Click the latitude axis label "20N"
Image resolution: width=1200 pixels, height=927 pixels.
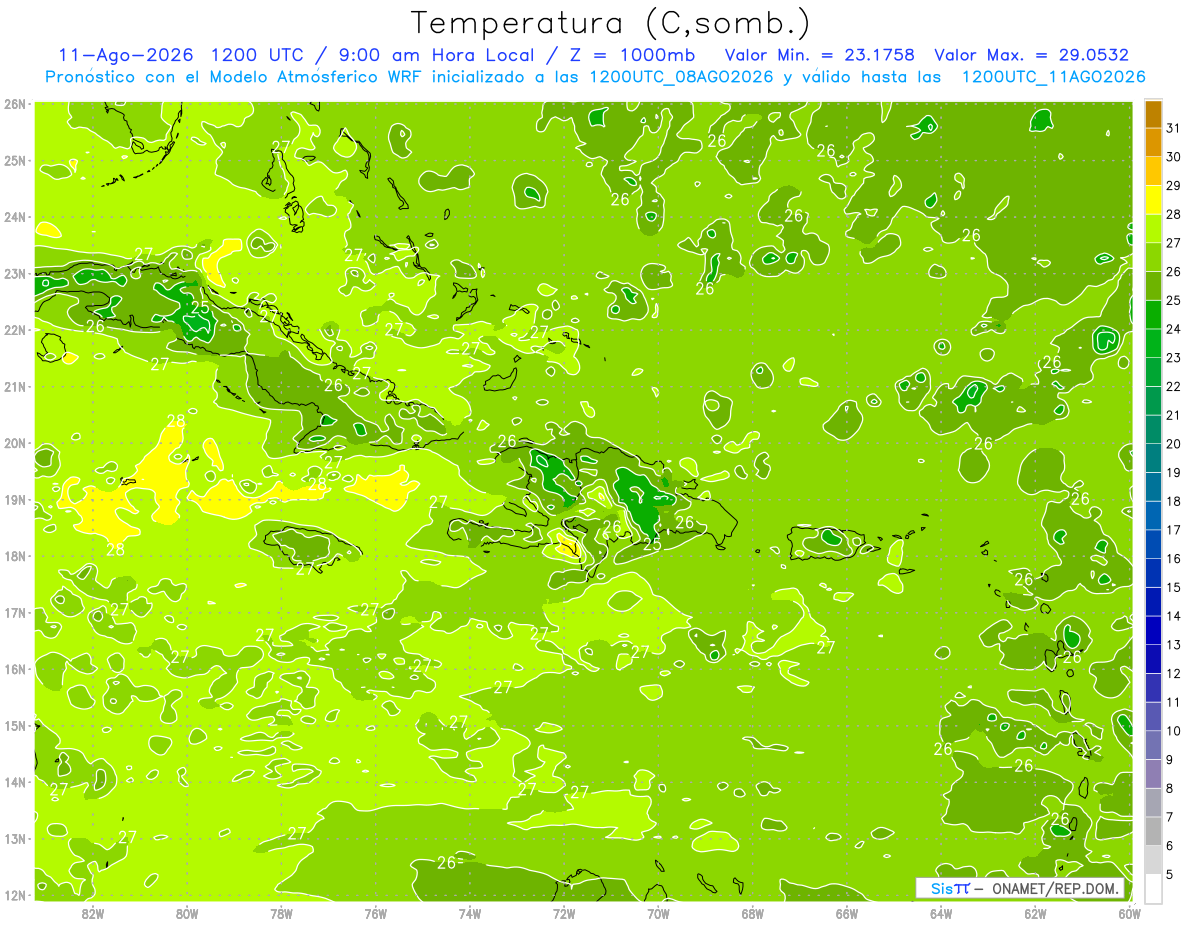point(14,443)
